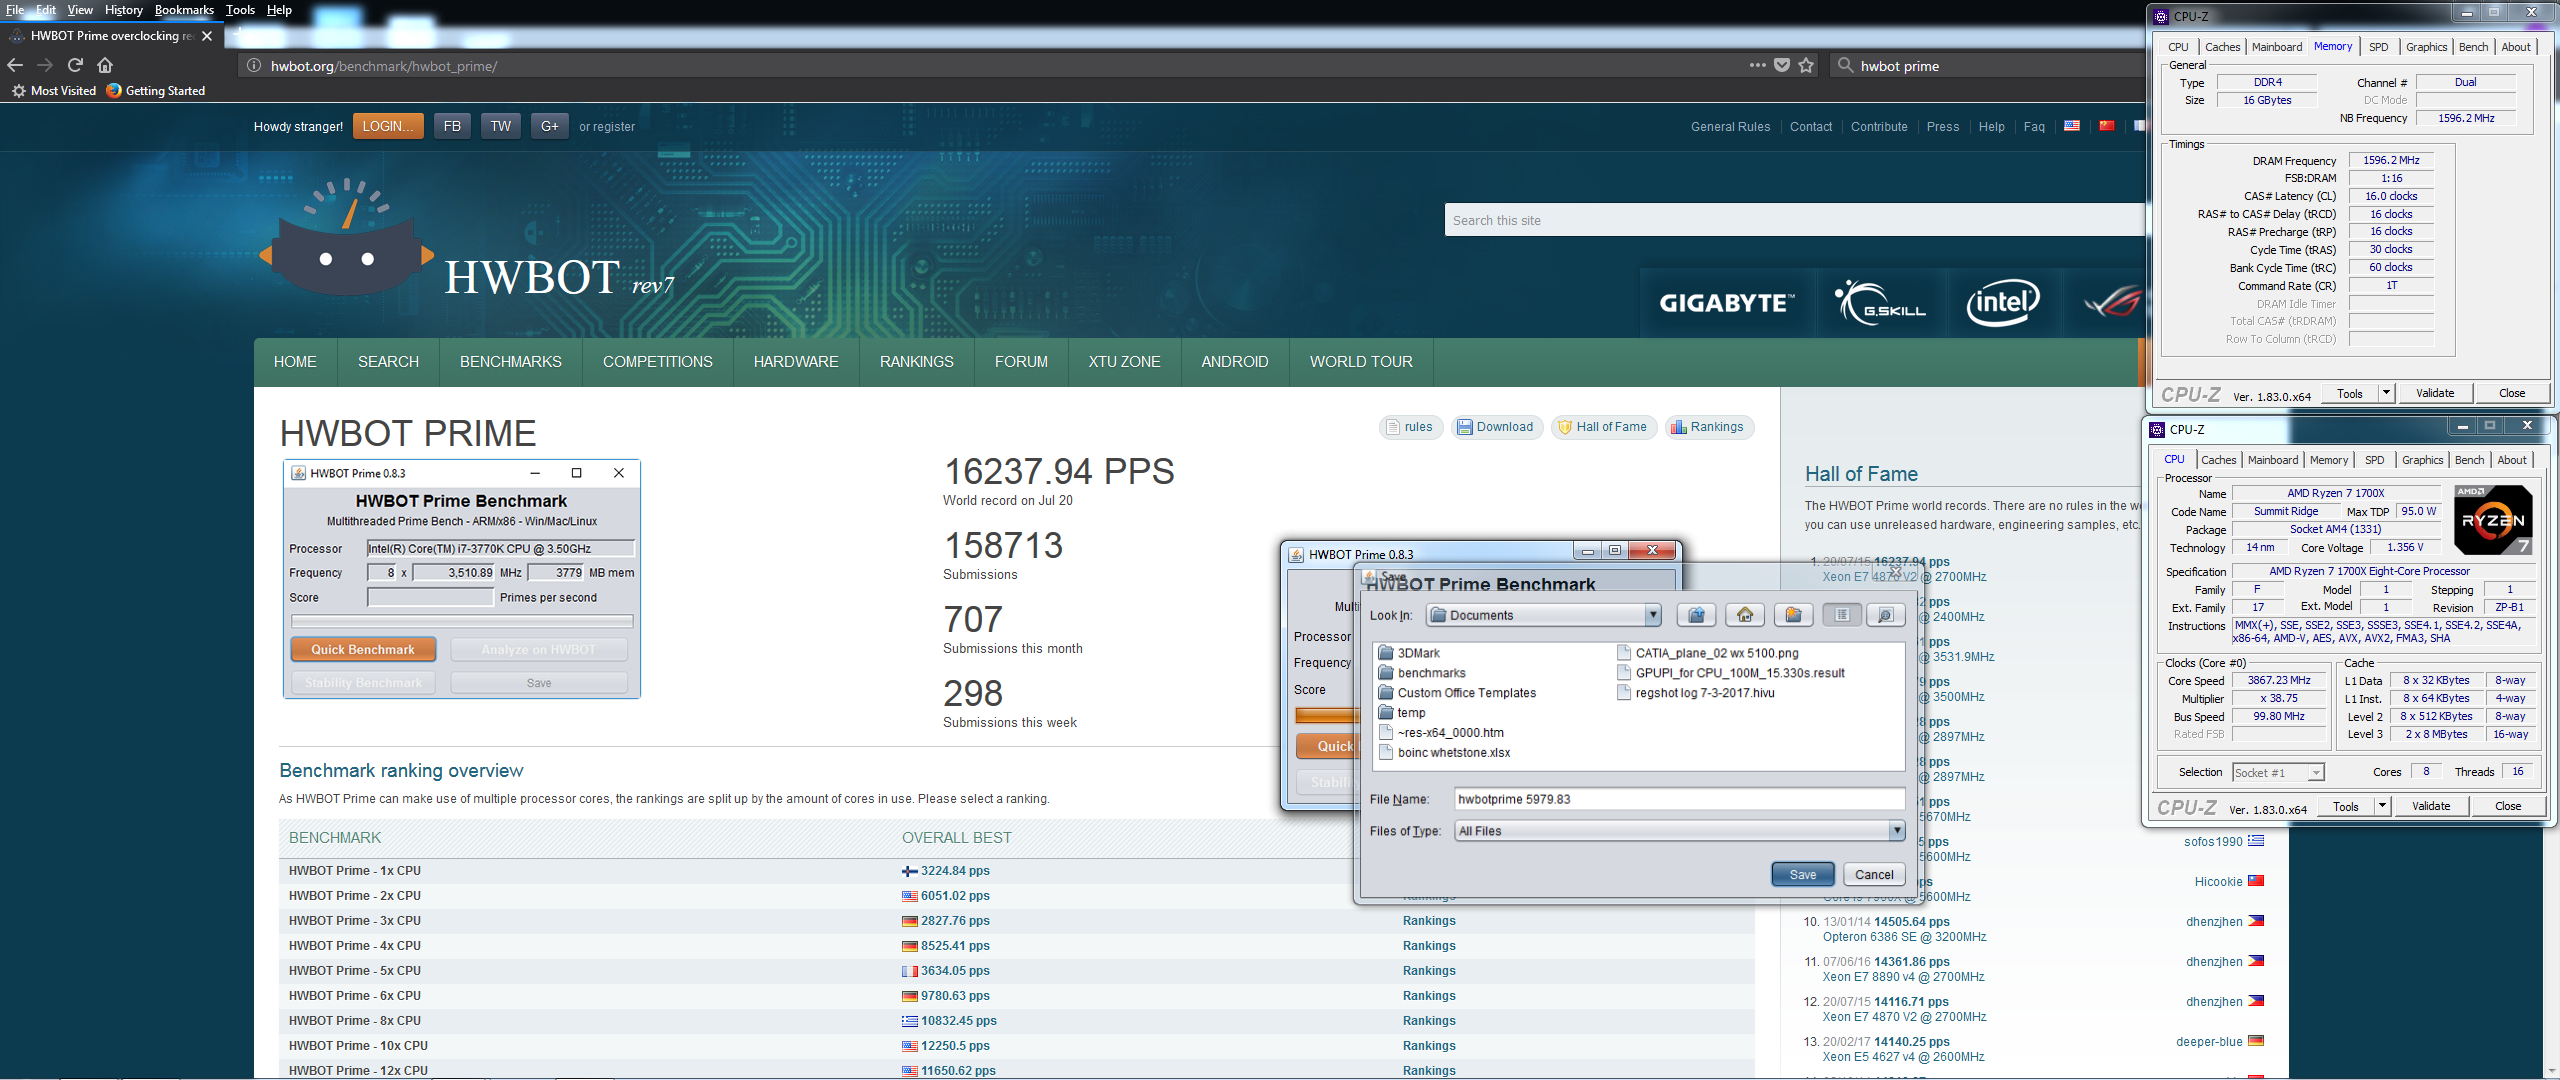The image size is (2560, 1080).
Task: Create a new folder in Save dialog
Action: click(1793, 615)
